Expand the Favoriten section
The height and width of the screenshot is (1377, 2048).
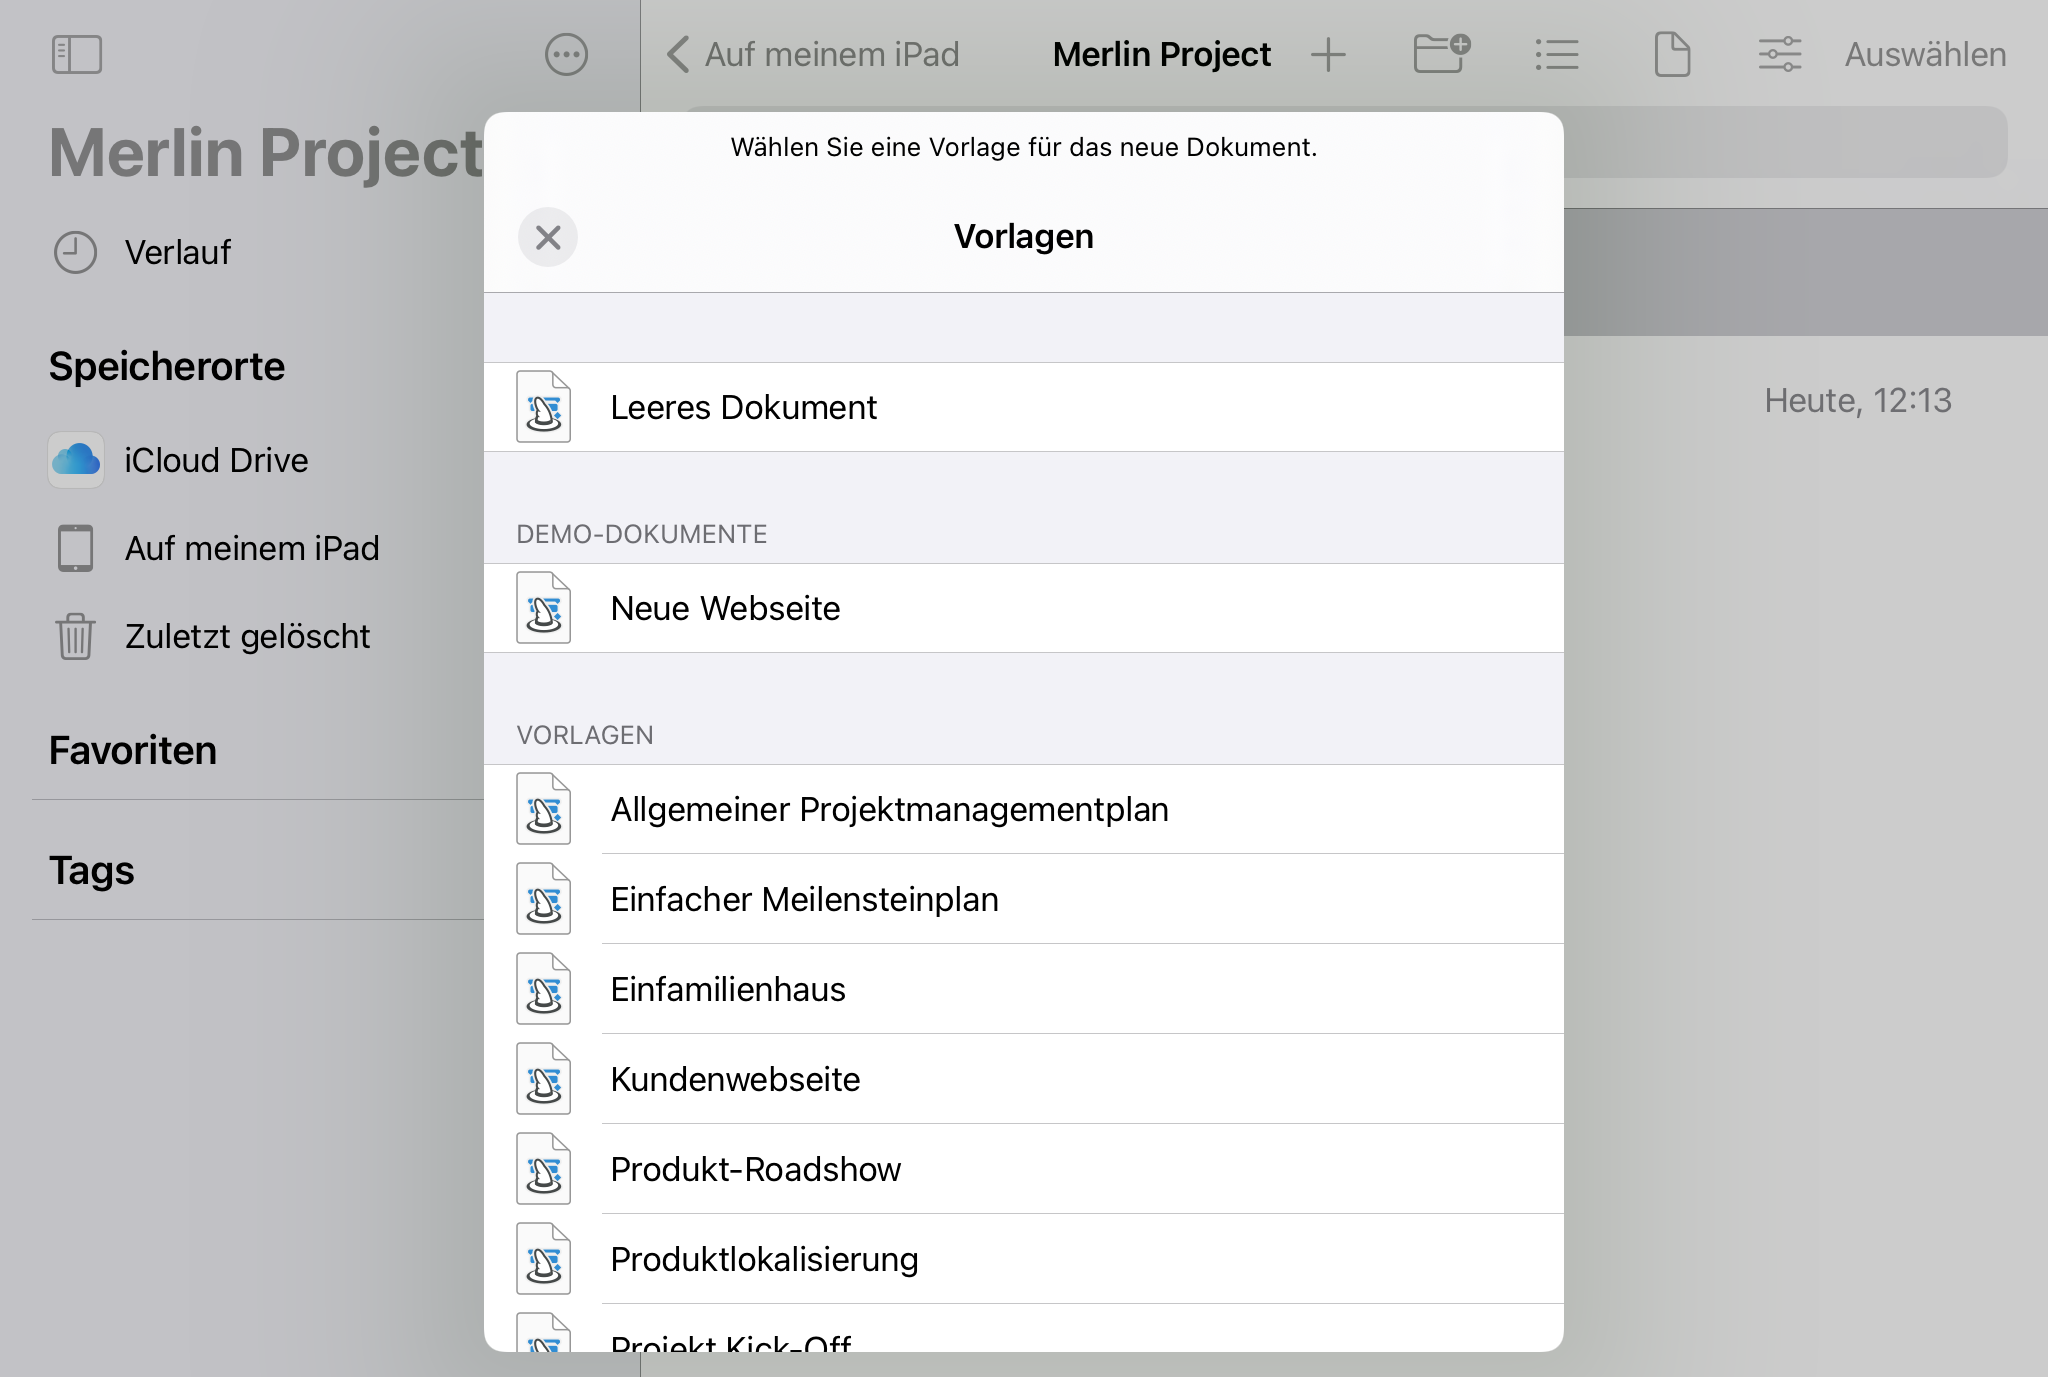click(133, 750)
